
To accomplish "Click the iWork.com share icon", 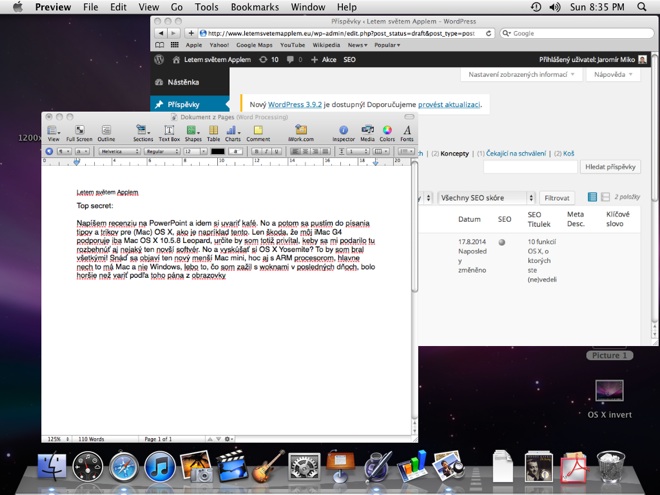I will (x=301, y=133).
